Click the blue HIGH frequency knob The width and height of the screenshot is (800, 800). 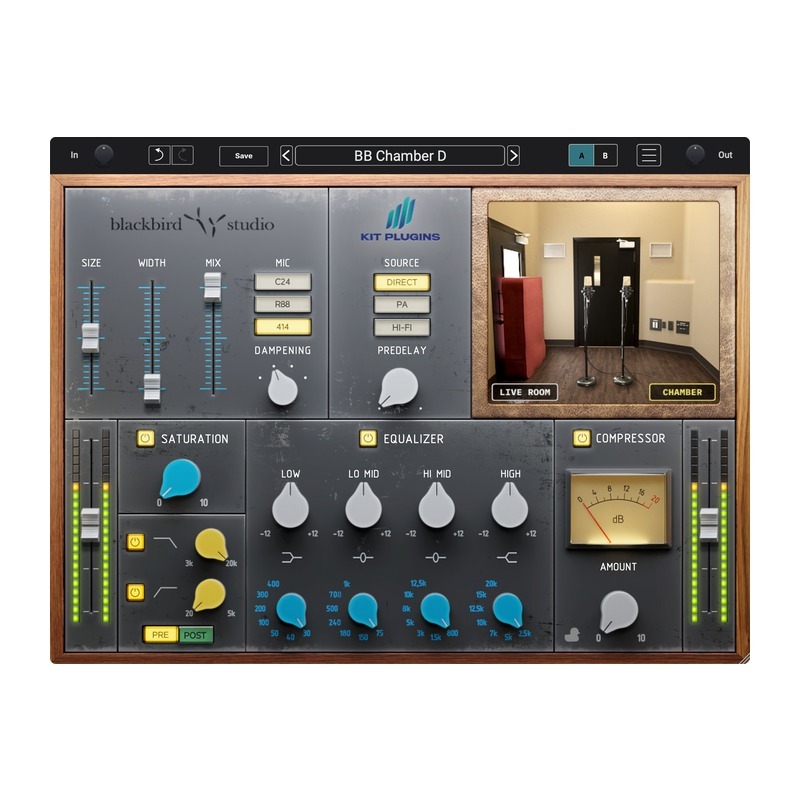[x=508, y=610]
